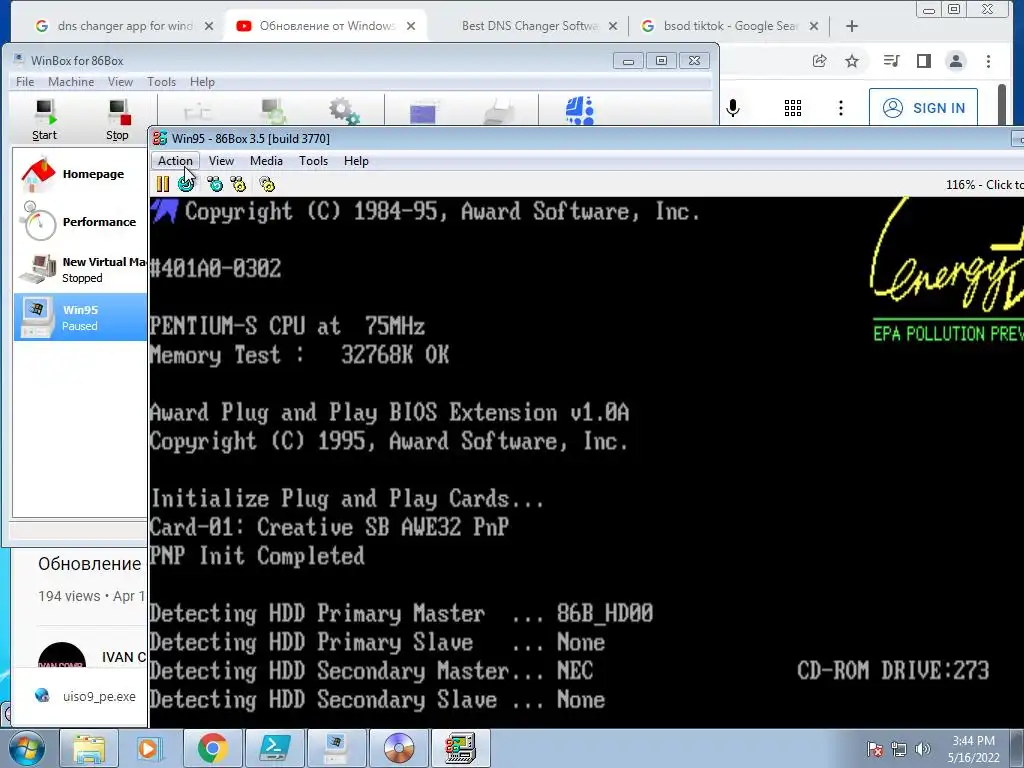The image size is (1024, 768).
Task: Click the grayed configure icon in WinBox toolbar
Action: coord(197,112)
